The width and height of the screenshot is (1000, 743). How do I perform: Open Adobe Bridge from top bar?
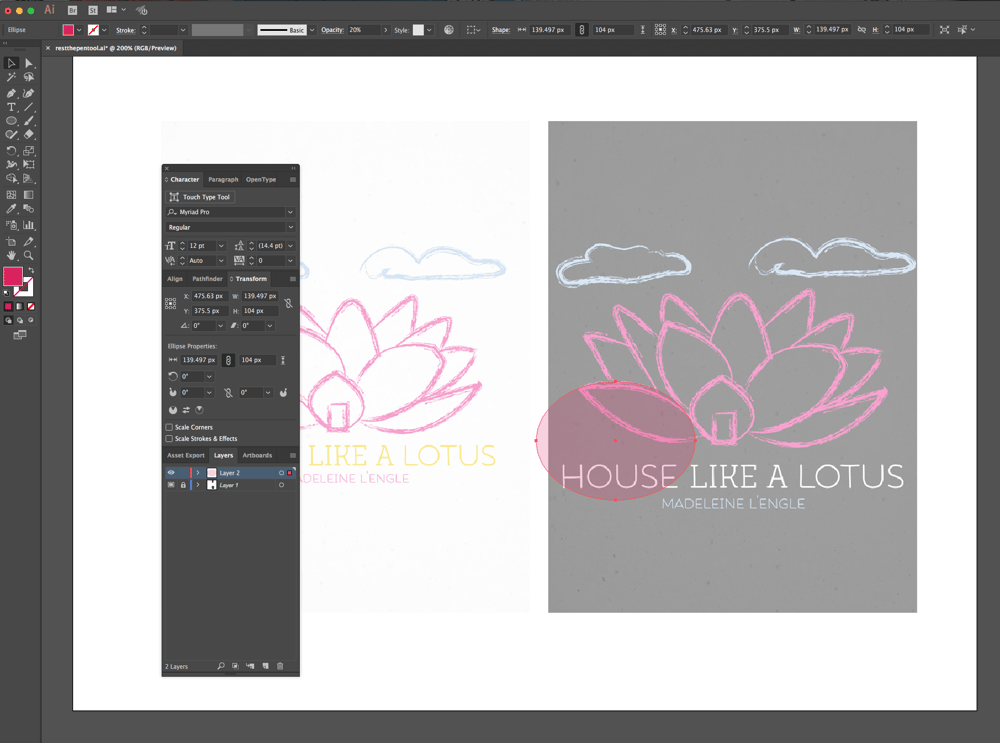pos(72,10)
